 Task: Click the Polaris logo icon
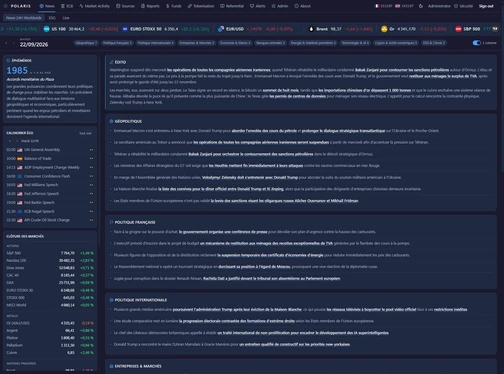(6, 6)
